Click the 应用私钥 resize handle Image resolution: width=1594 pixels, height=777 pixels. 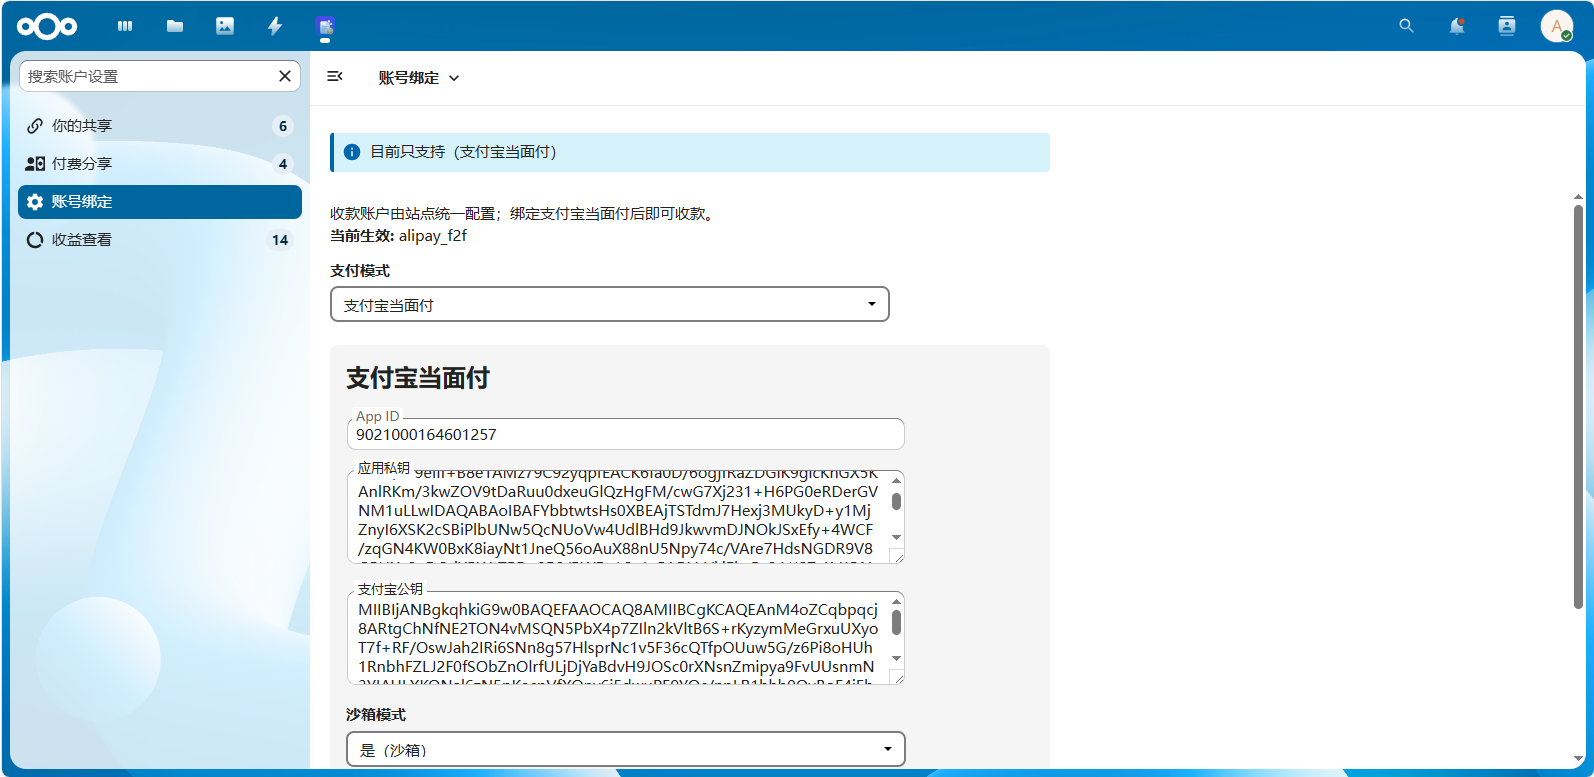tap(897, 556)
